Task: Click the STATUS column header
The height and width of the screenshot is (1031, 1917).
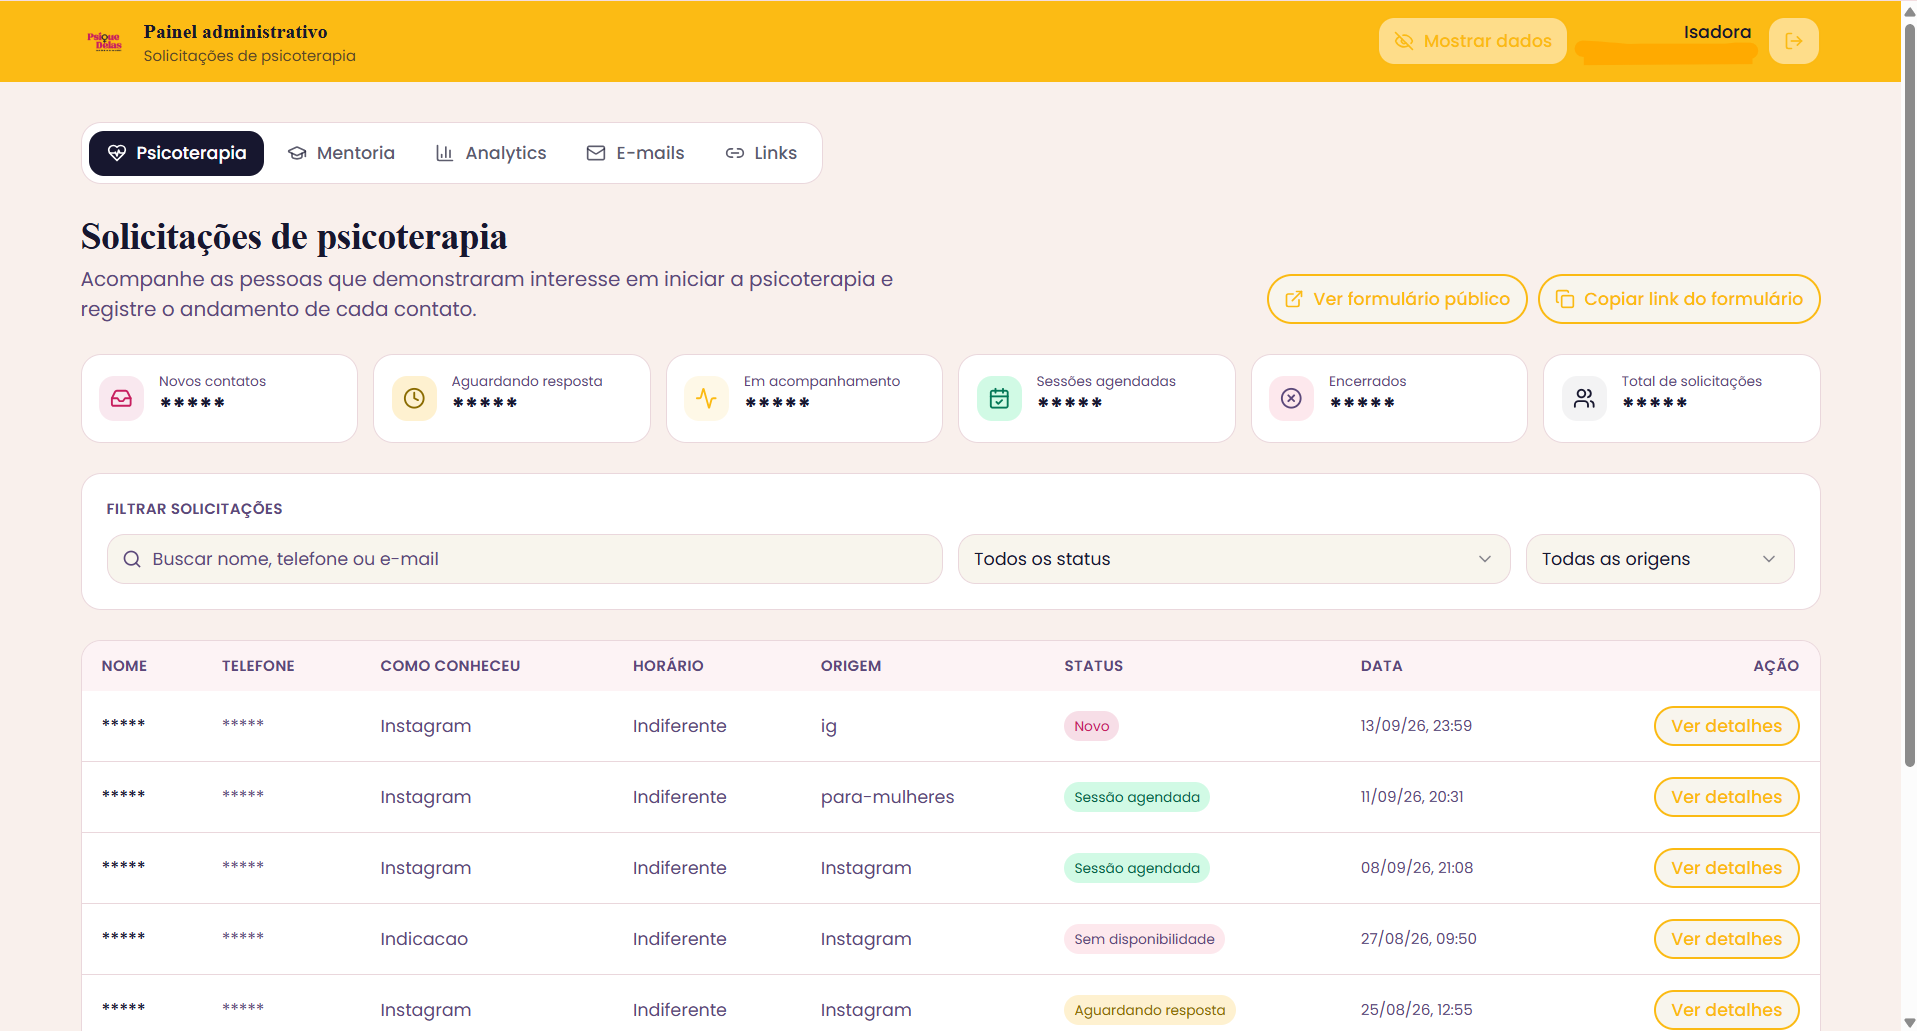Action: tap(1093, 666)
